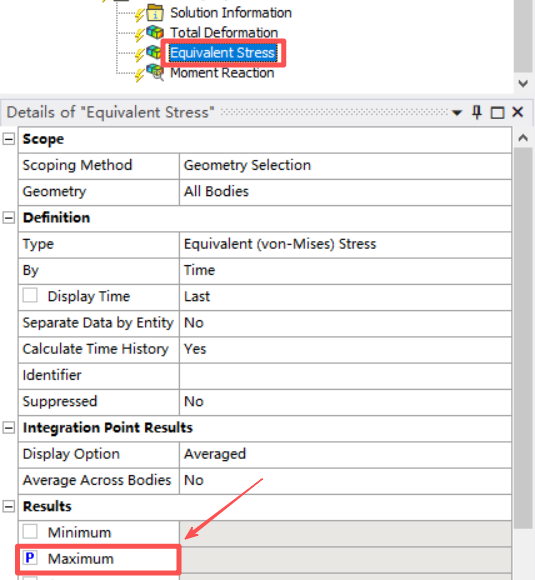
Task: Collapse the Integration Point Results section
Action: (9, 428)
